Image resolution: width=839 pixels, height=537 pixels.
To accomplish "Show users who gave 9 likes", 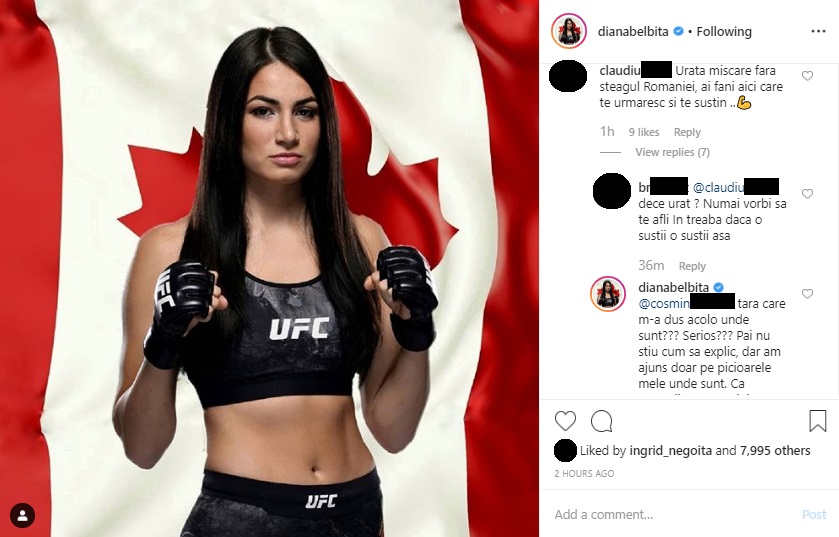I will [644, 132].
